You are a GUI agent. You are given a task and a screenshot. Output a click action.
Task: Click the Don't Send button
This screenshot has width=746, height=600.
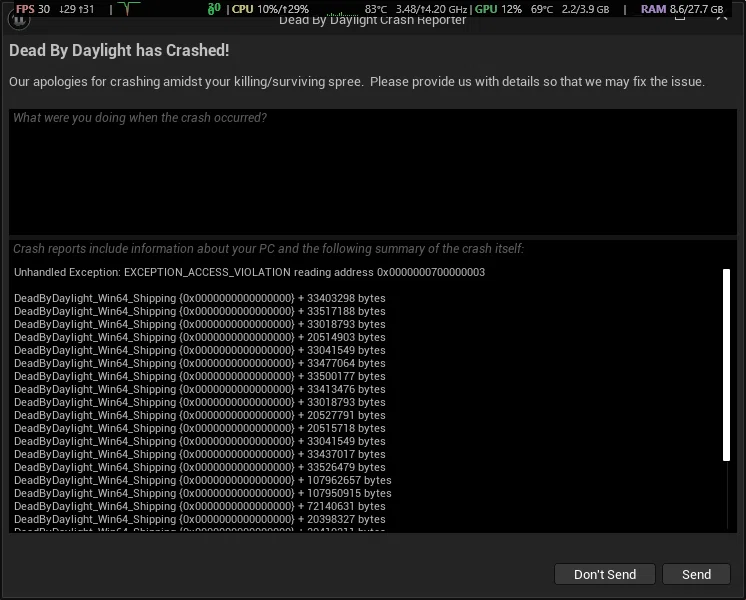(605, 574)
